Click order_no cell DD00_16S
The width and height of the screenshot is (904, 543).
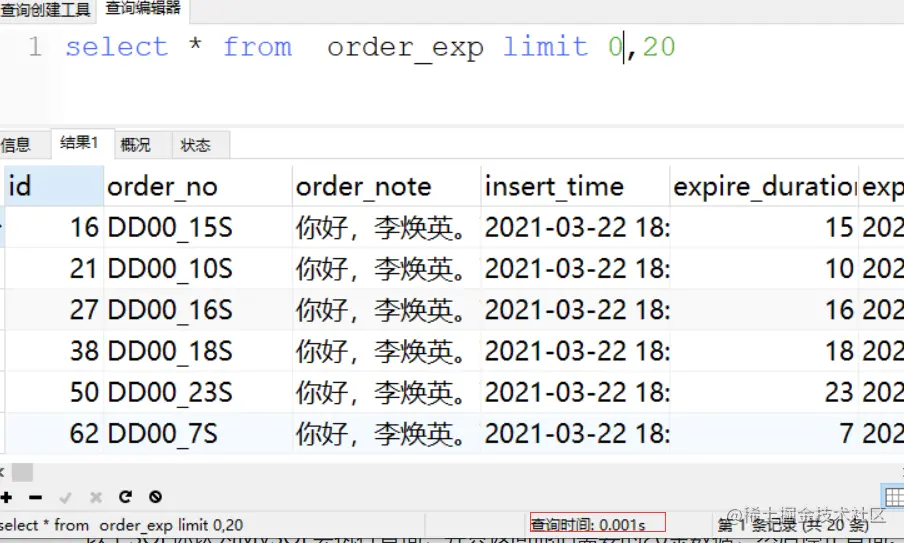click(x=198, y=310)
